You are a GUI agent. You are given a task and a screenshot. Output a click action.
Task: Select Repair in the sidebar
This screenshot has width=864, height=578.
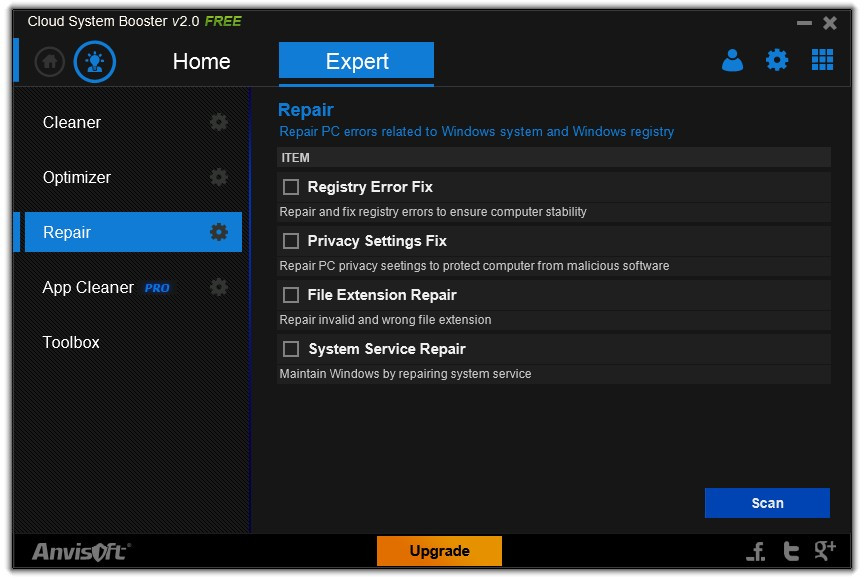point(133,232)
